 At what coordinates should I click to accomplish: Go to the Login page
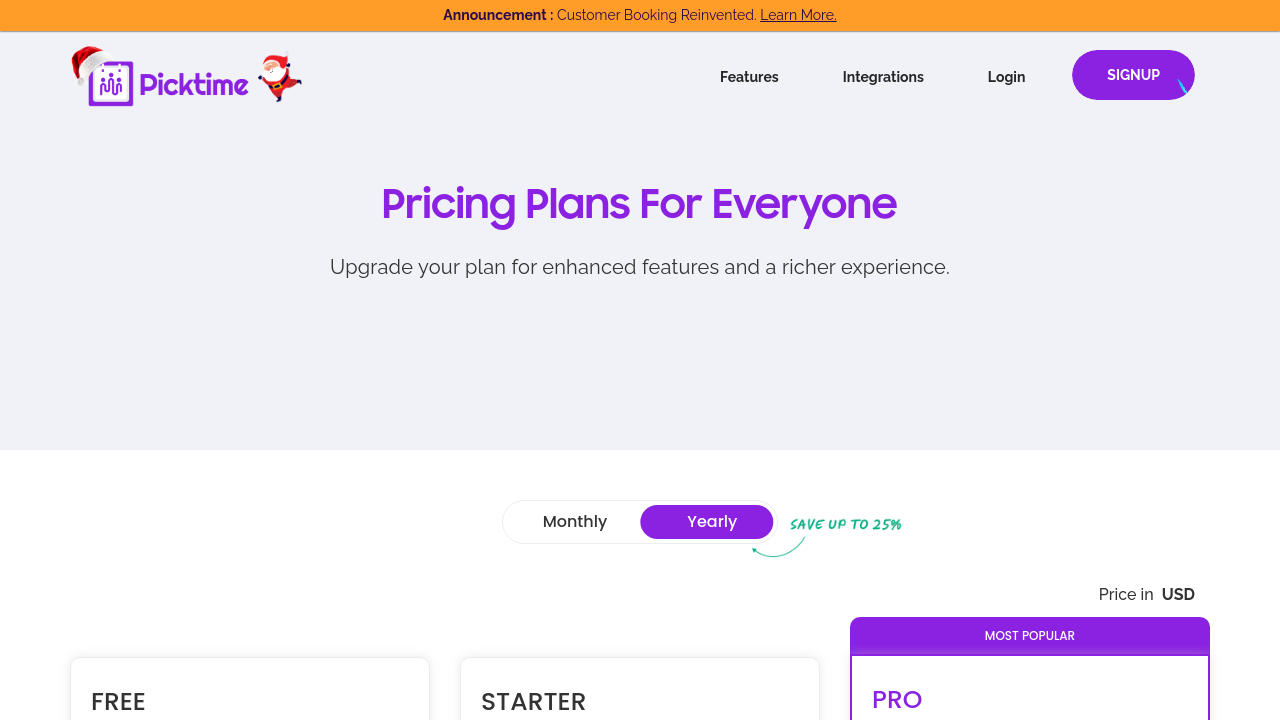tap(1006, 77)
